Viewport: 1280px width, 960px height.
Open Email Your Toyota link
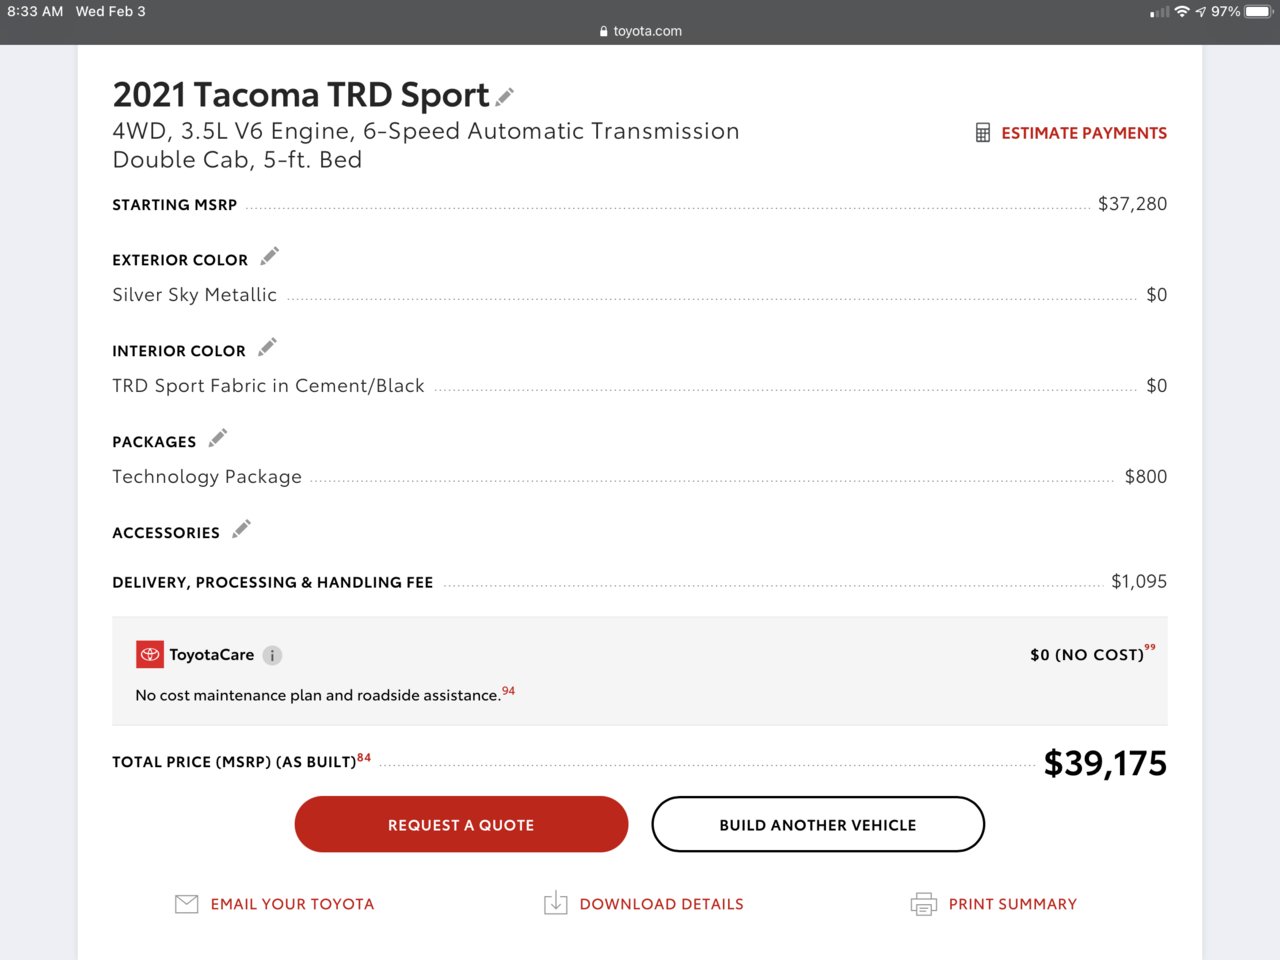(292, 904)
